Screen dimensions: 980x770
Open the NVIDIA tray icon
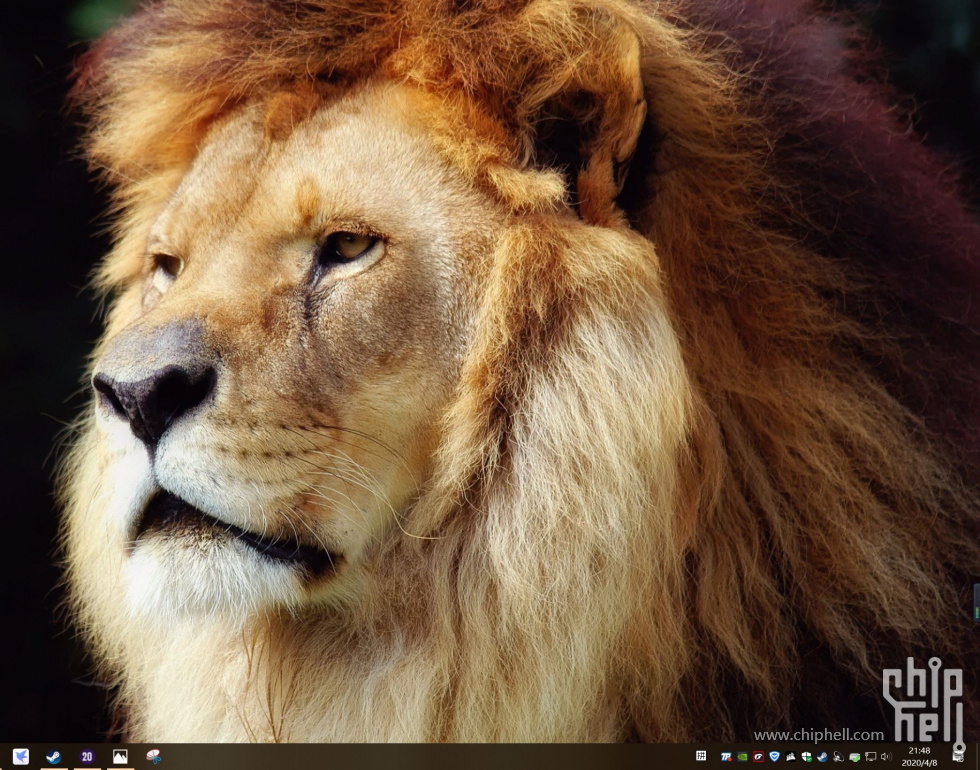742,757
